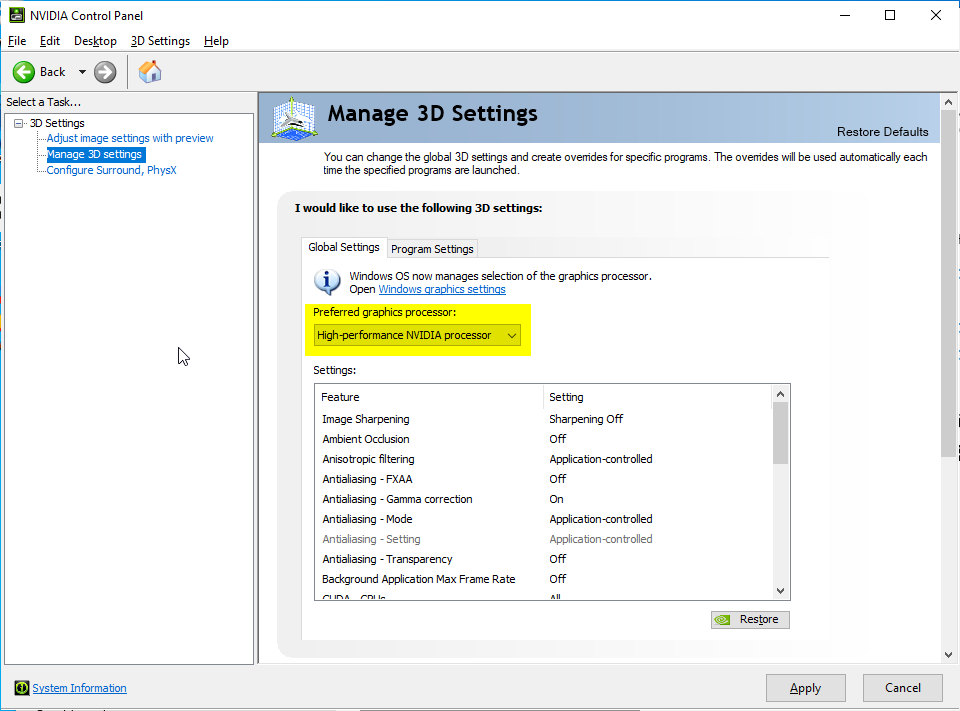Screen dimensions: 960x711
Task: Expand the Back button's dropdown arrow
Action: [83, 71]
